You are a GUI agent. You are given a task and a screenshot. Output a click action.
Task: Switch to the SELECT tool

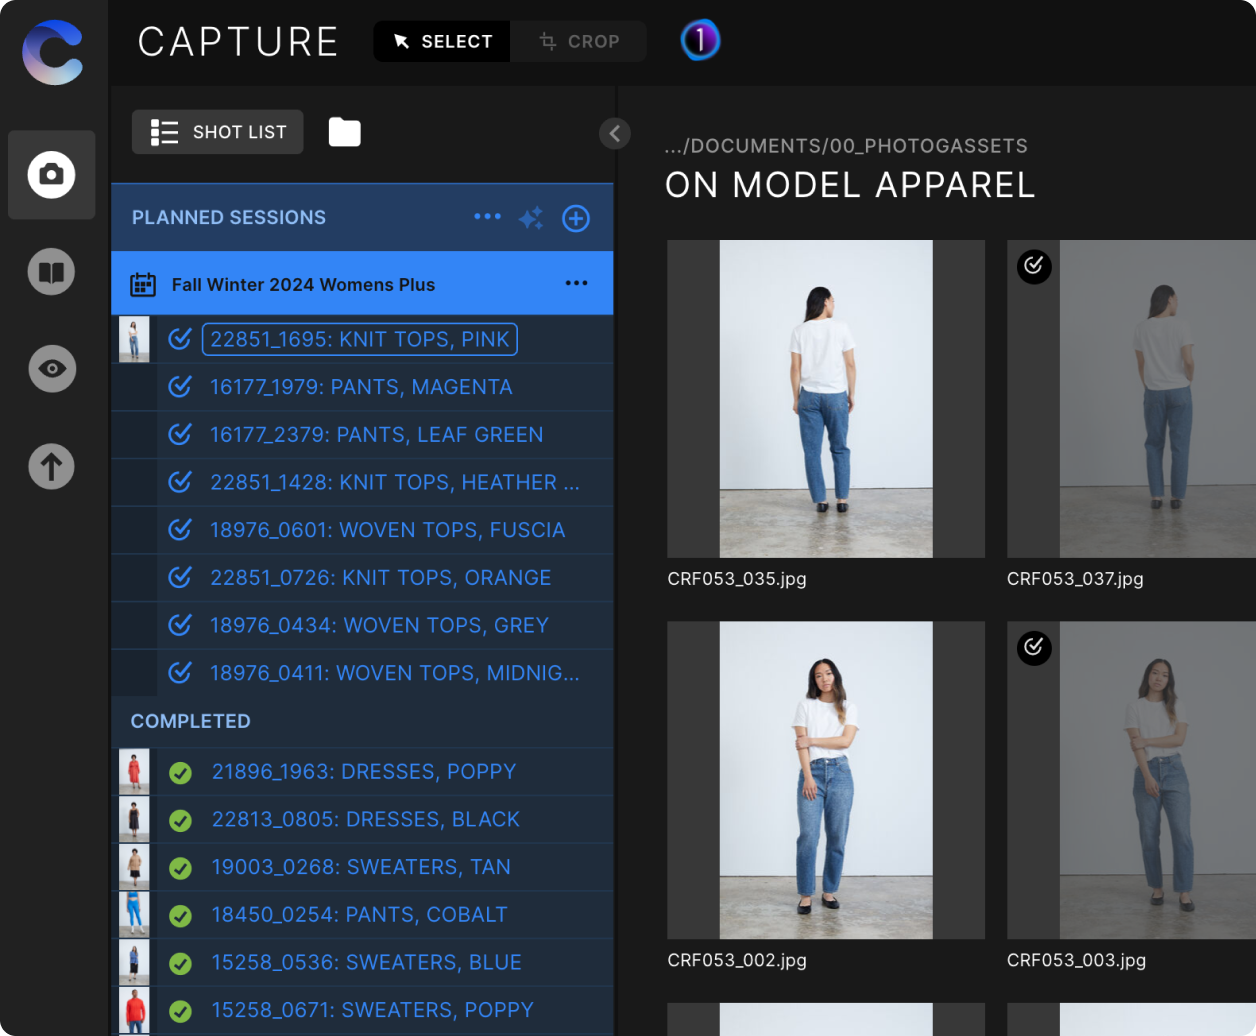coord(441,41)
